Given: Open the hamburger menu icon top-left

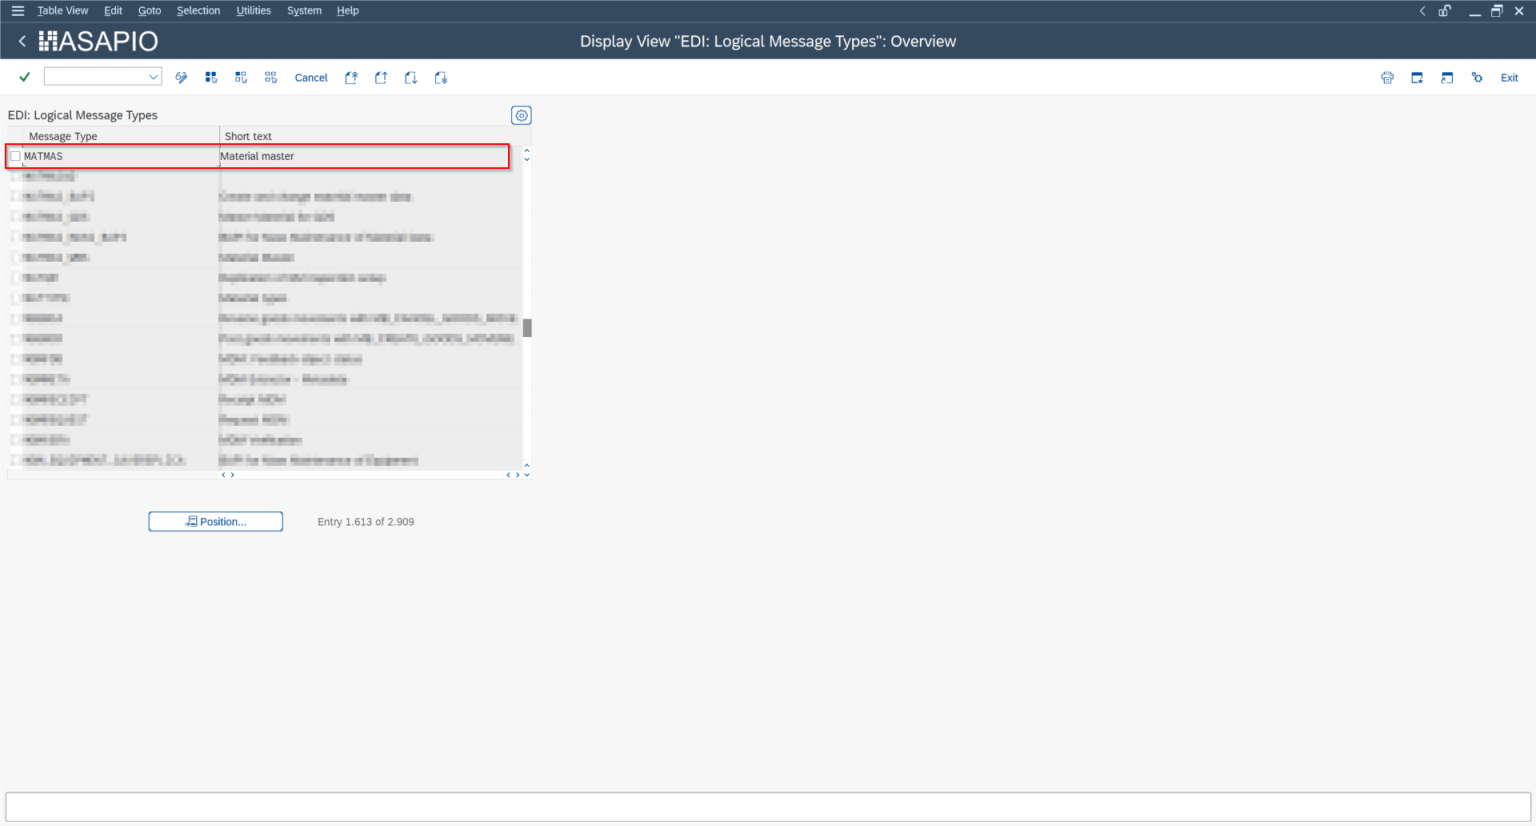Looking at the screenshot, I should 17,10.
